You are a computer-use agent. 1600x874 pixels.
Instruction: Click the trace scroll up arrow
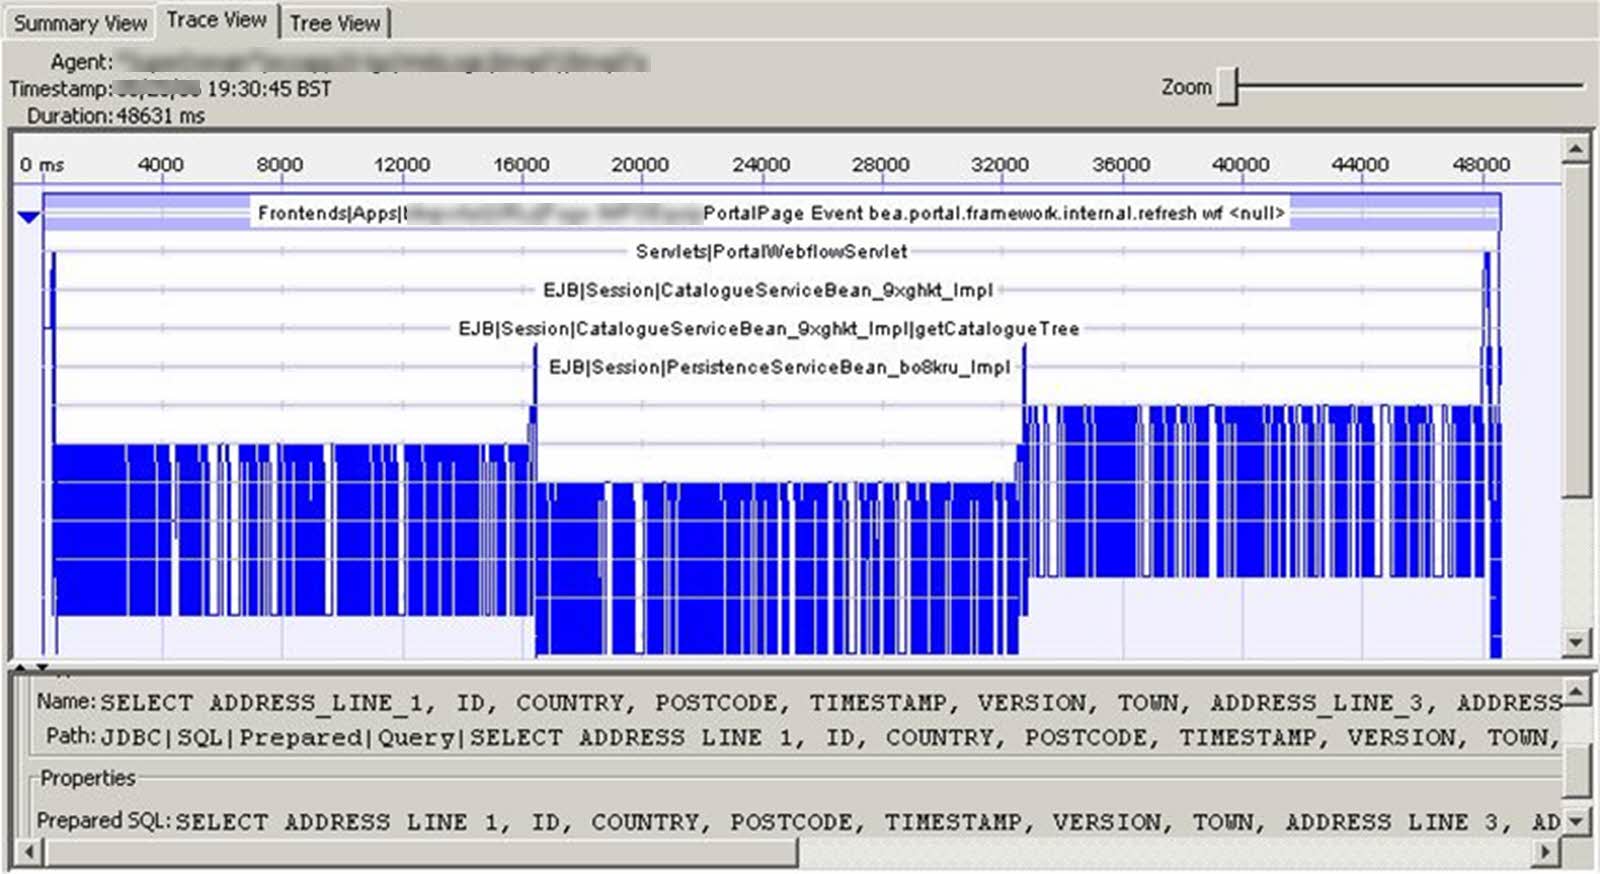coord(1576,149)
